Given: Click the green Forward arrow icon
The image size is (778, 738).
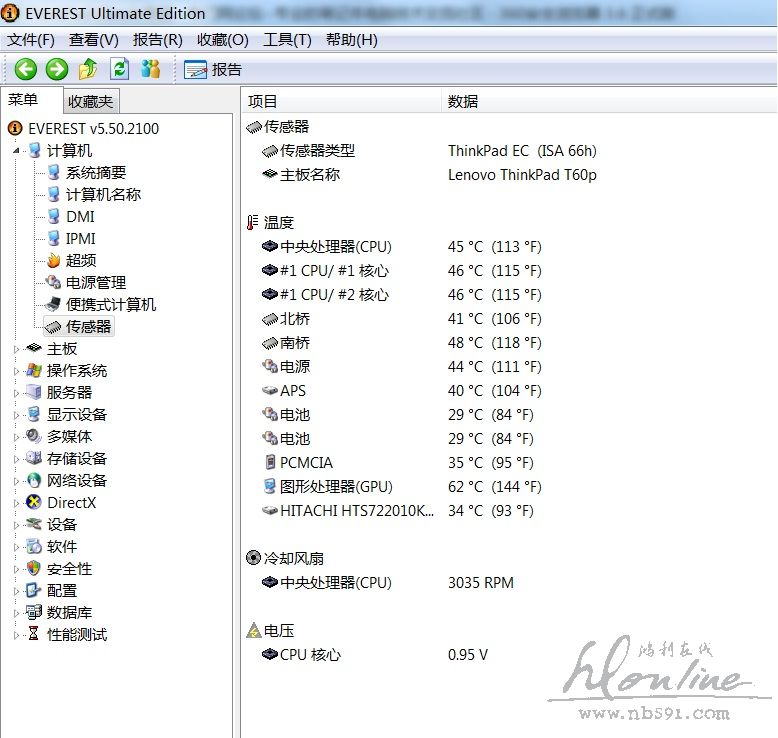Looking at the screenshot, I should pos(57,69).
